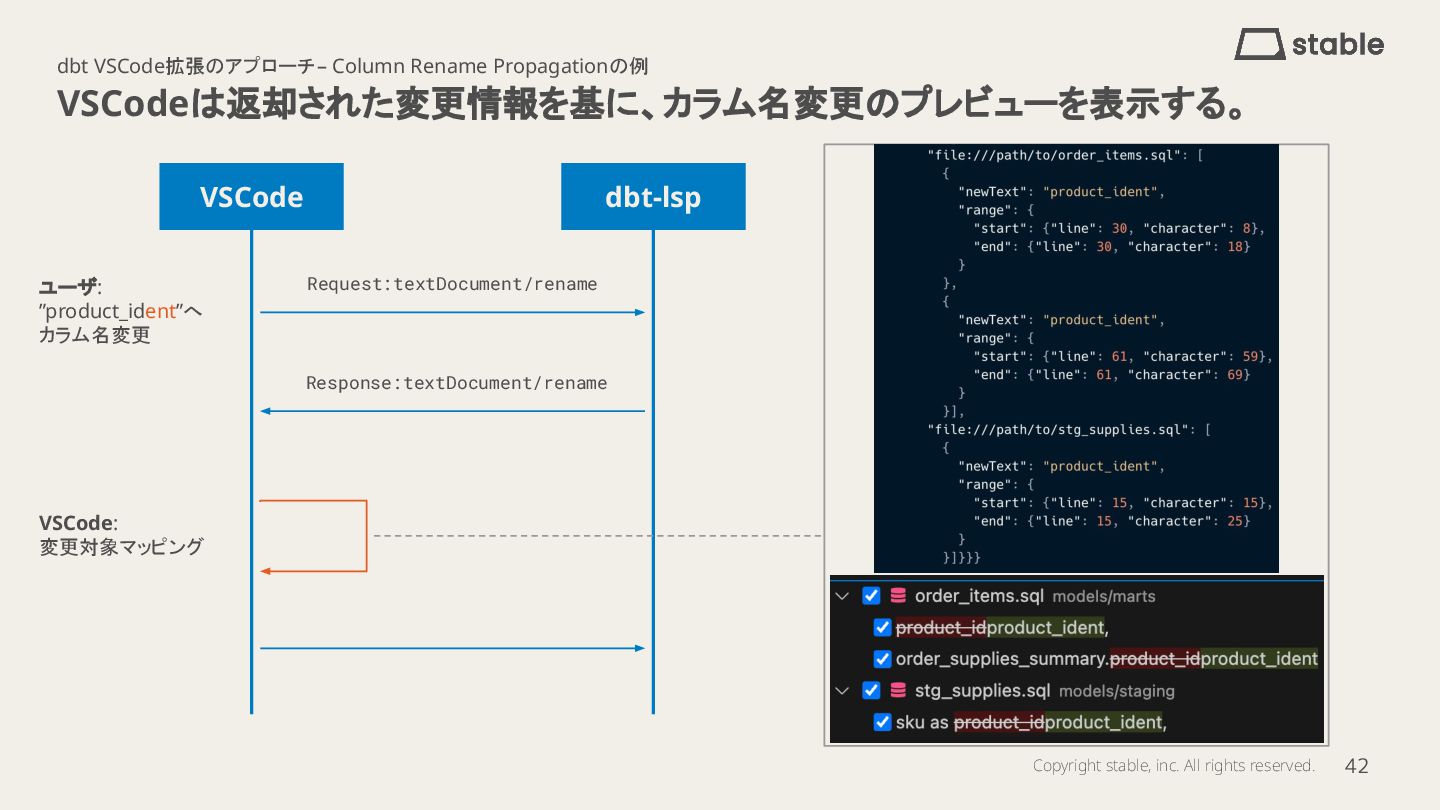This screenshot has width=1440, height=810.
Task: Click the Request:textDocument/rename label
Action: (452, 284)
